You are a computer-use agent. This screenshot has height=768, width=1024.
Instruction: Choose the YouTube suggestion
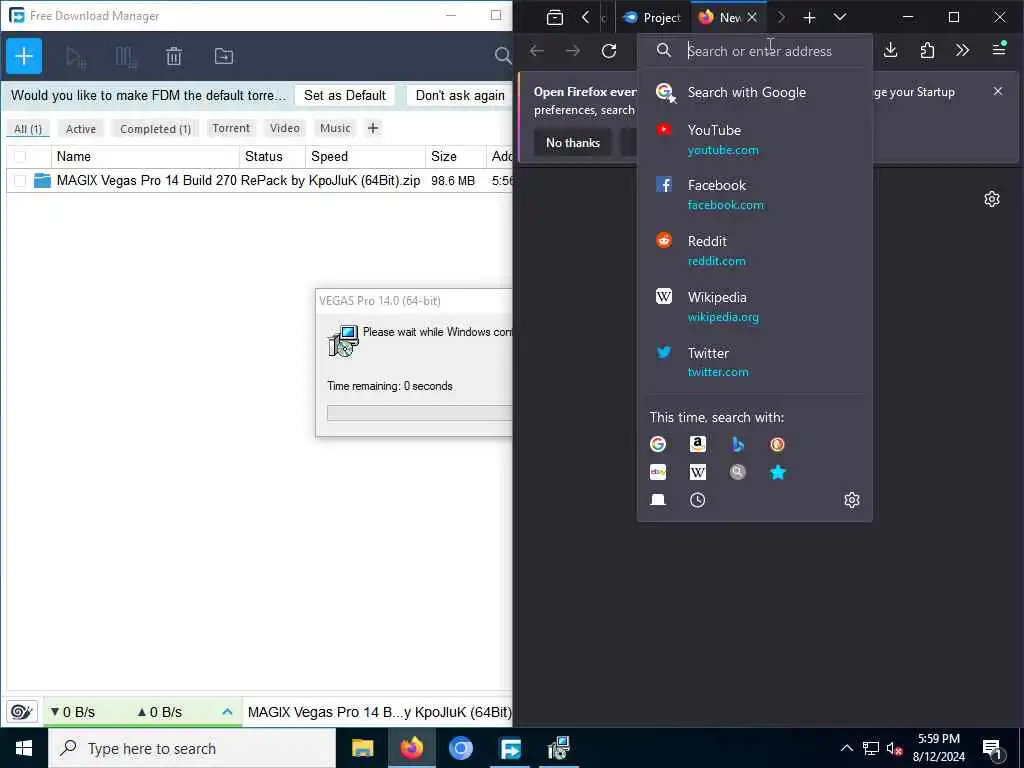click(x=754, y=140)
